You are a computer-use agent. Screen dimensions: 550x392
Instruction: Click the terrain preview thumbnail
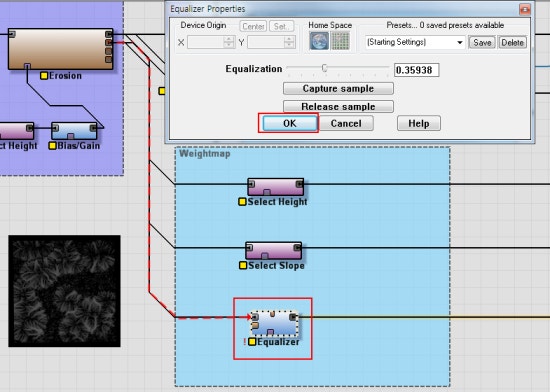point(65,291)
